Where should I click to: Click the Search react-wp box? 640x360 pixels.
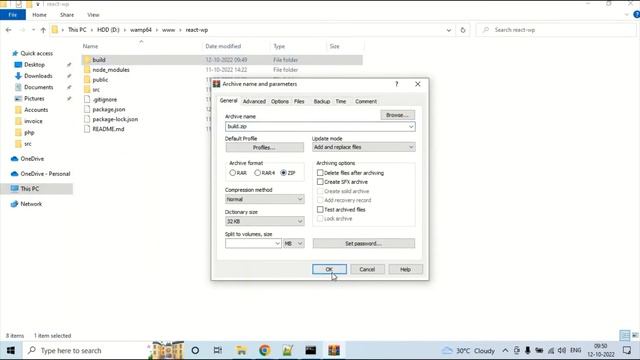pos(556,30)
